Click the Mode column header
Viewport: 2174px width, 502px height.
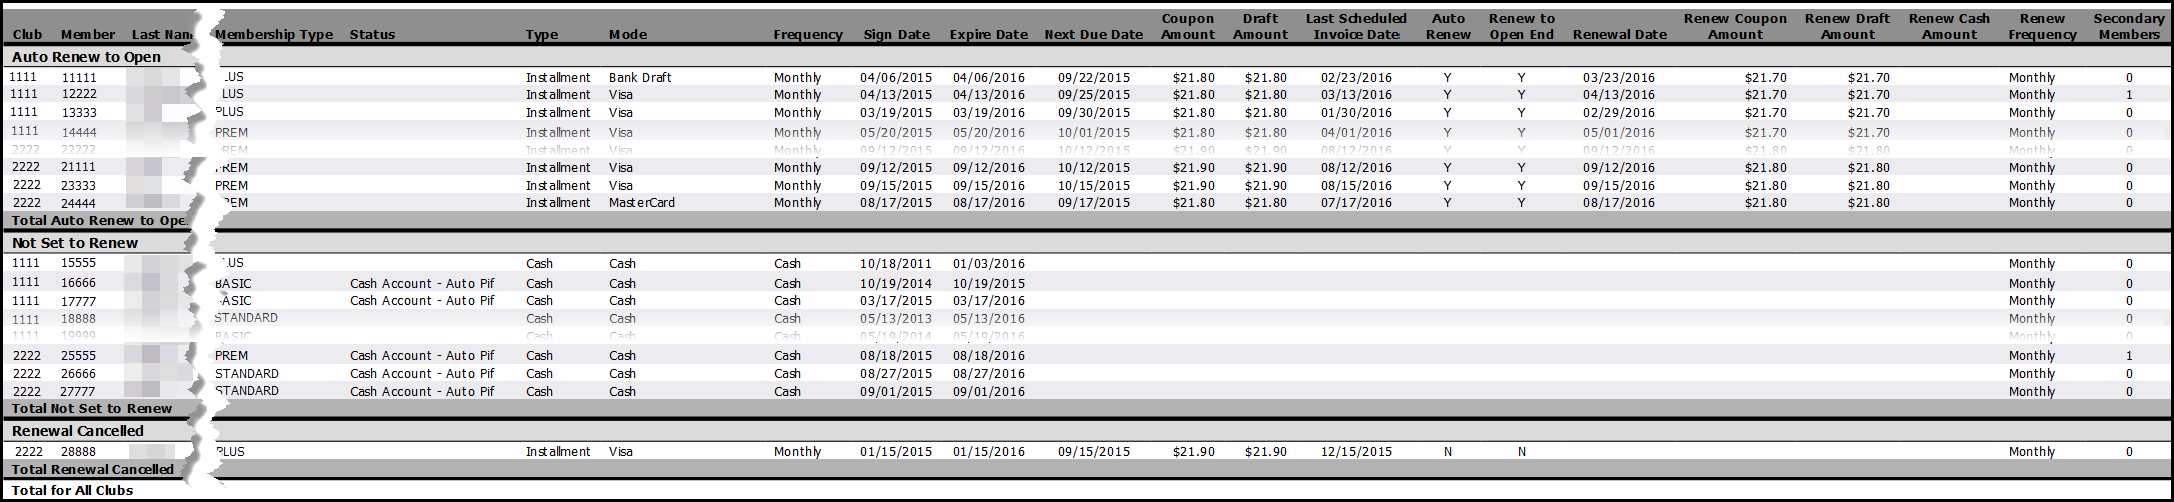coord(627,35)
